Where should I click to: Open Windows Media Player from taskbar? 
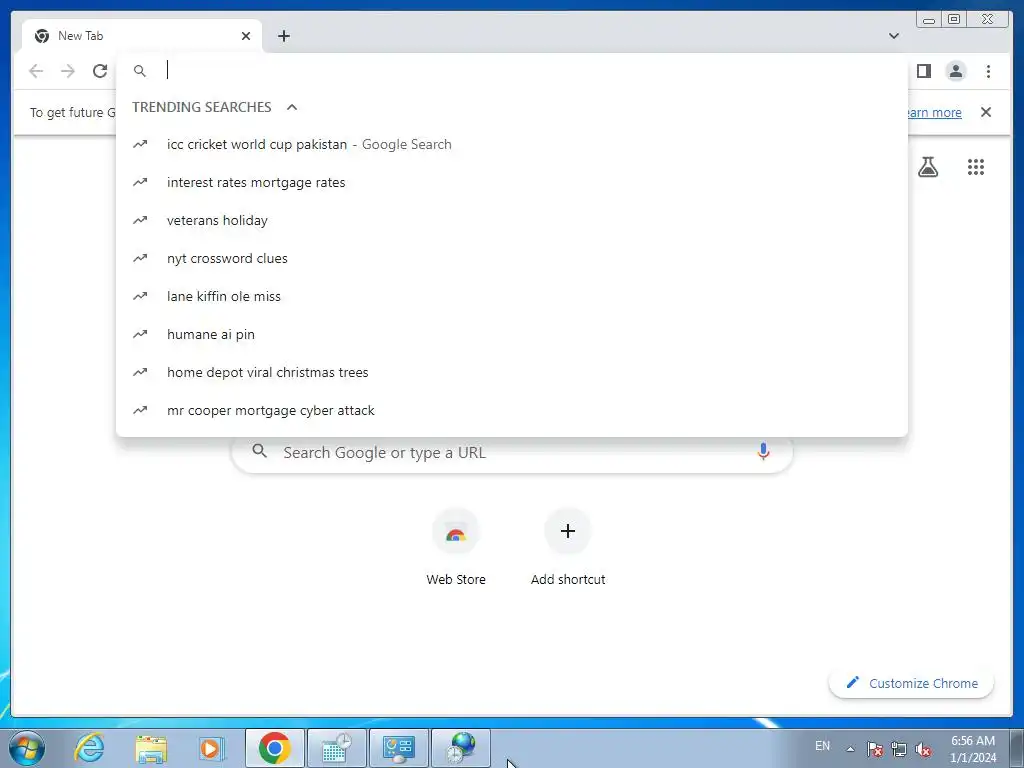click(x=211, y=748)
